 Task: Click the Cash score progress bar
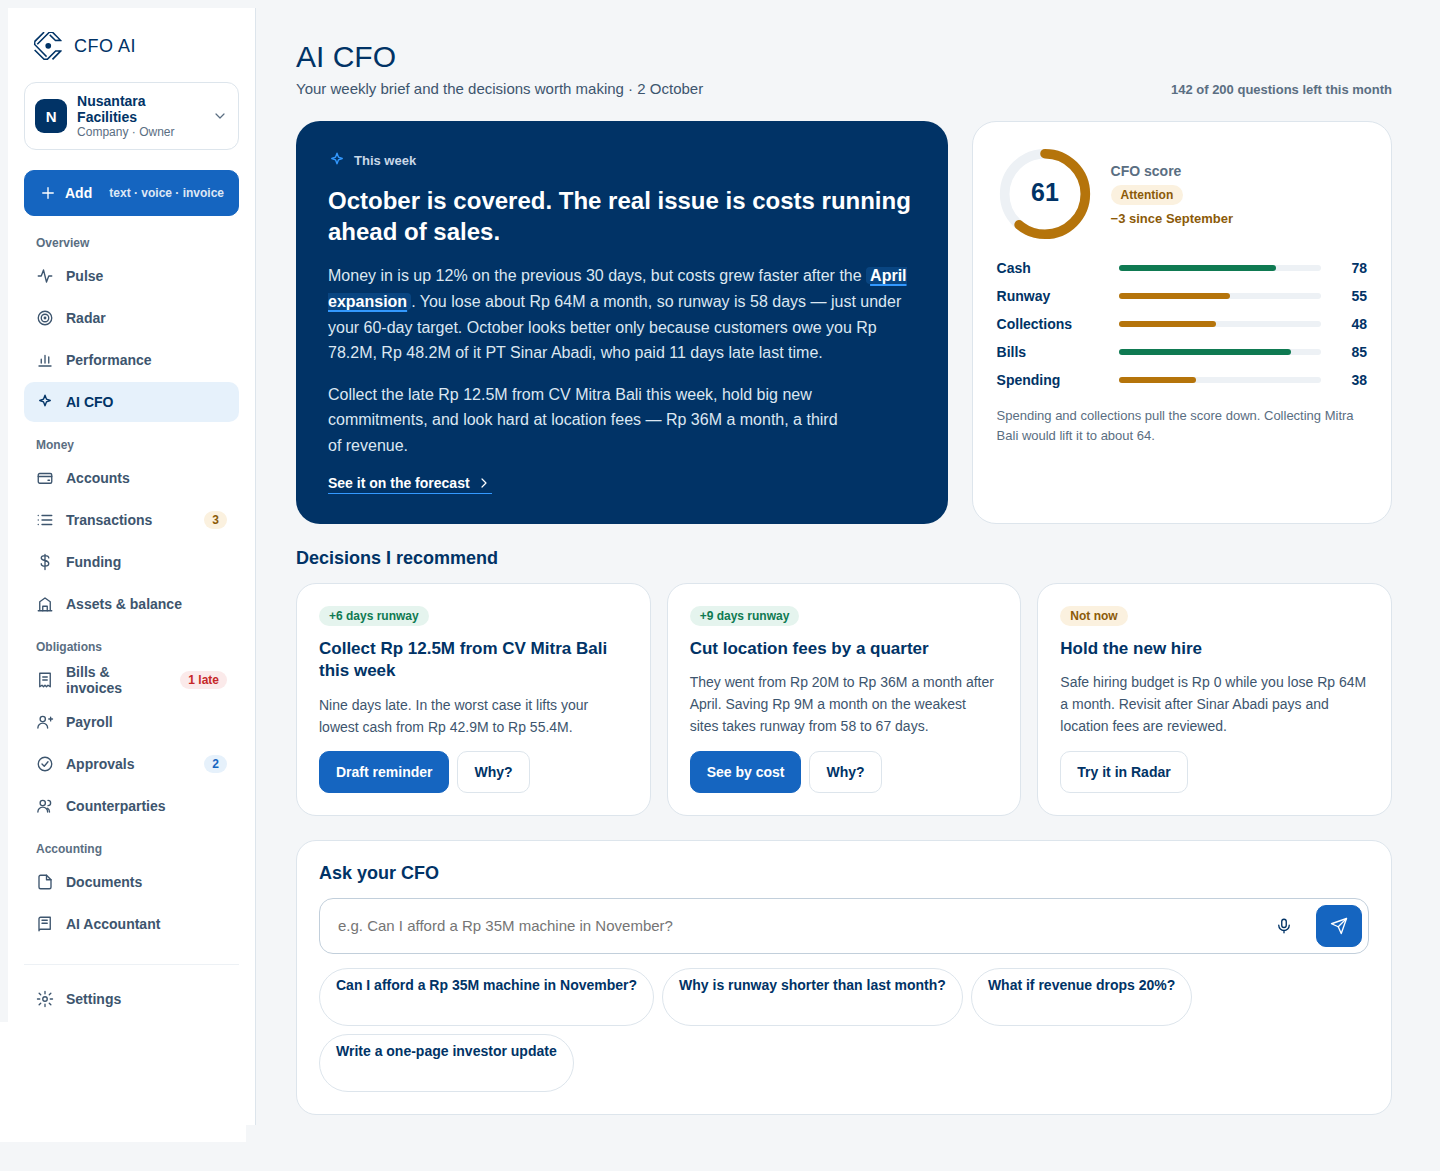tap(1219, 268)
